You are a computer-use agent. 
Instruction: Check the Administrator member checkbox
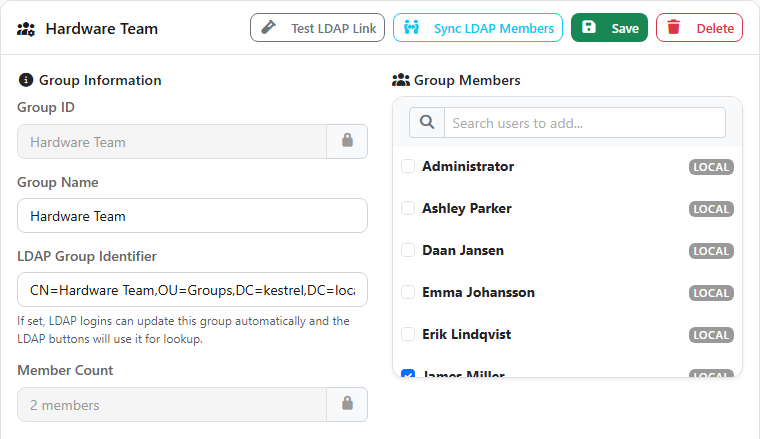(x=408, y=166)
